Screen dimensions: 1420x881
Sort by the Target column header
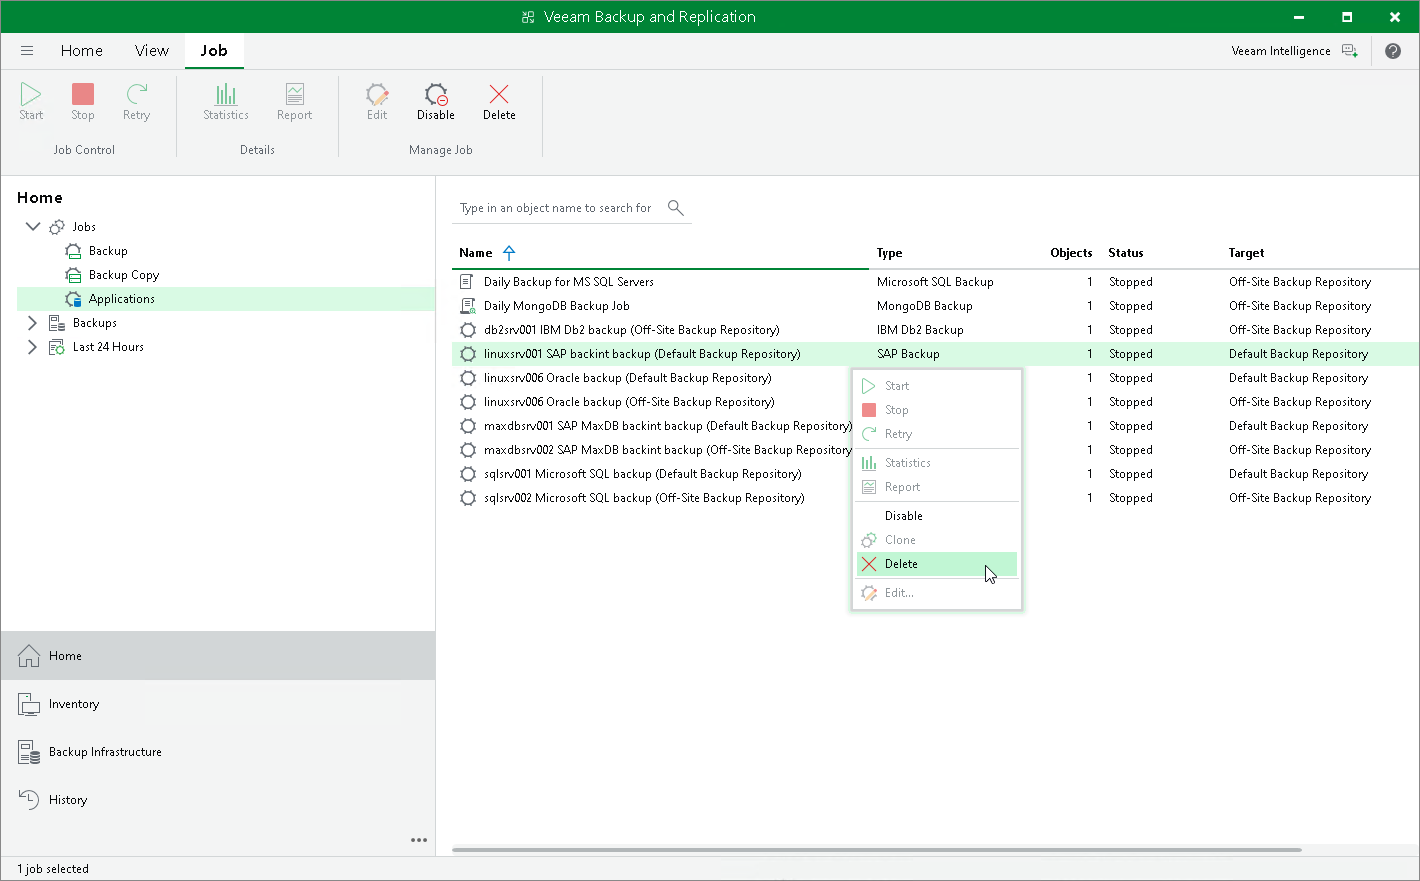click(x=1246, y=253)
